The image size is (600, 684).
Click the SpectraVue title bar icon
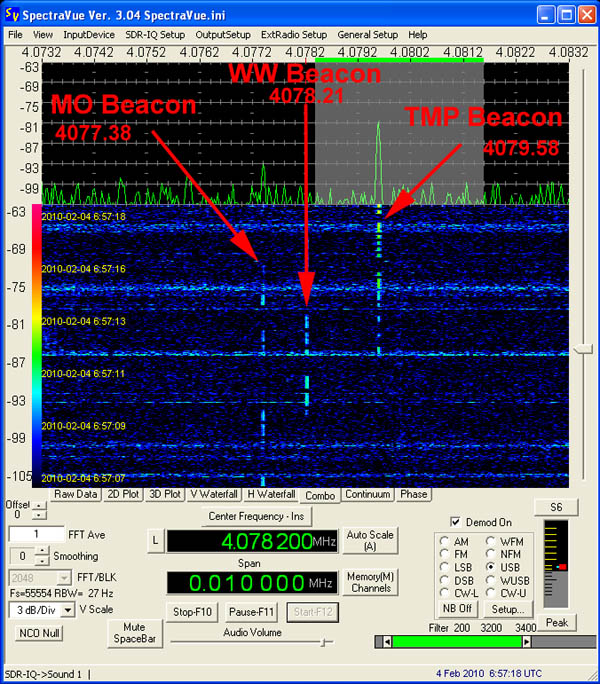11,14
